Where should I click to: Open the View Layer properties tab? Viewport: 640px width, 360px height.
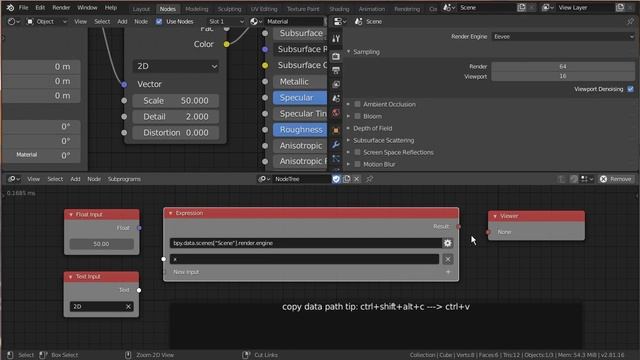336,84
